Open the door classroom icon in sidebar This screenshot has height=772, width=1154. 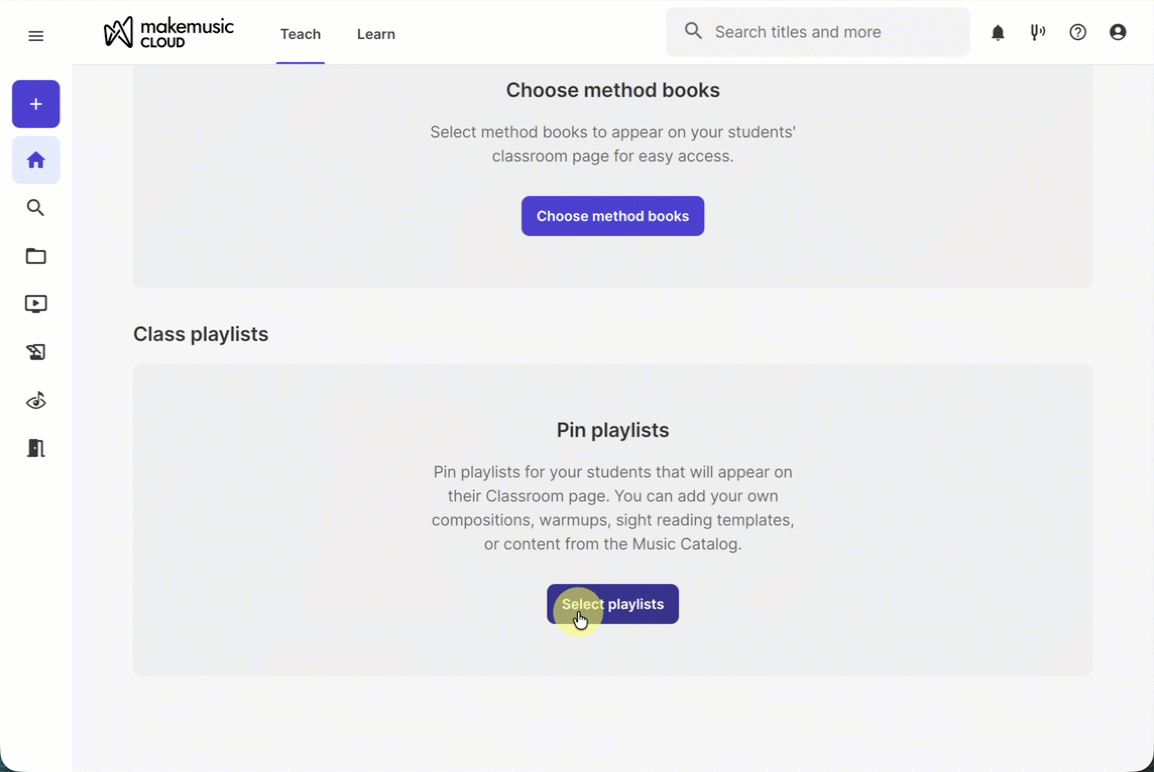(x=35, y=448)
